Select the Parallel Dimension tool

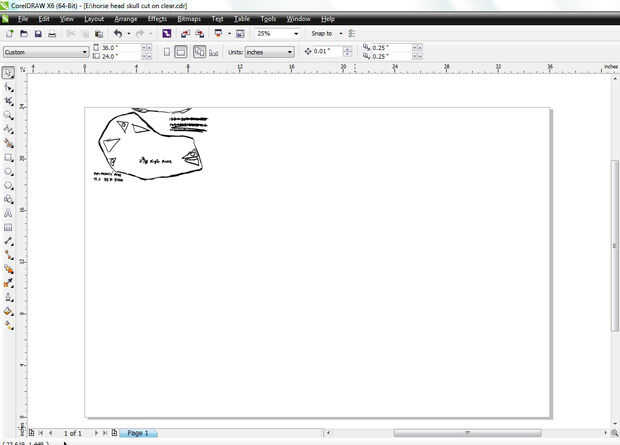click(8, 241)
